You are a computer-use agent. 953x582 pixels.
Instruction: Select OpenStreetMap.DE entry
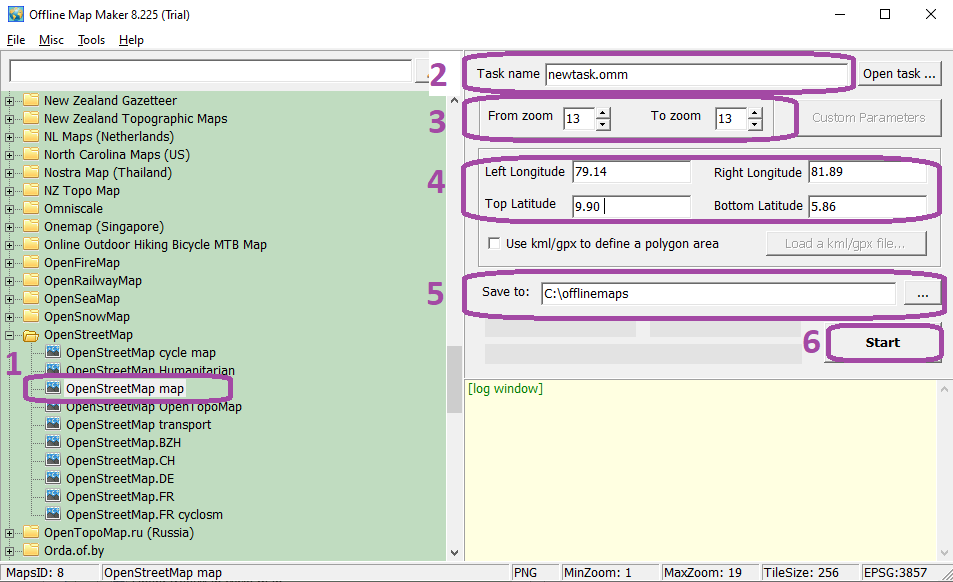pyautogui.click(x=120, y=479)
